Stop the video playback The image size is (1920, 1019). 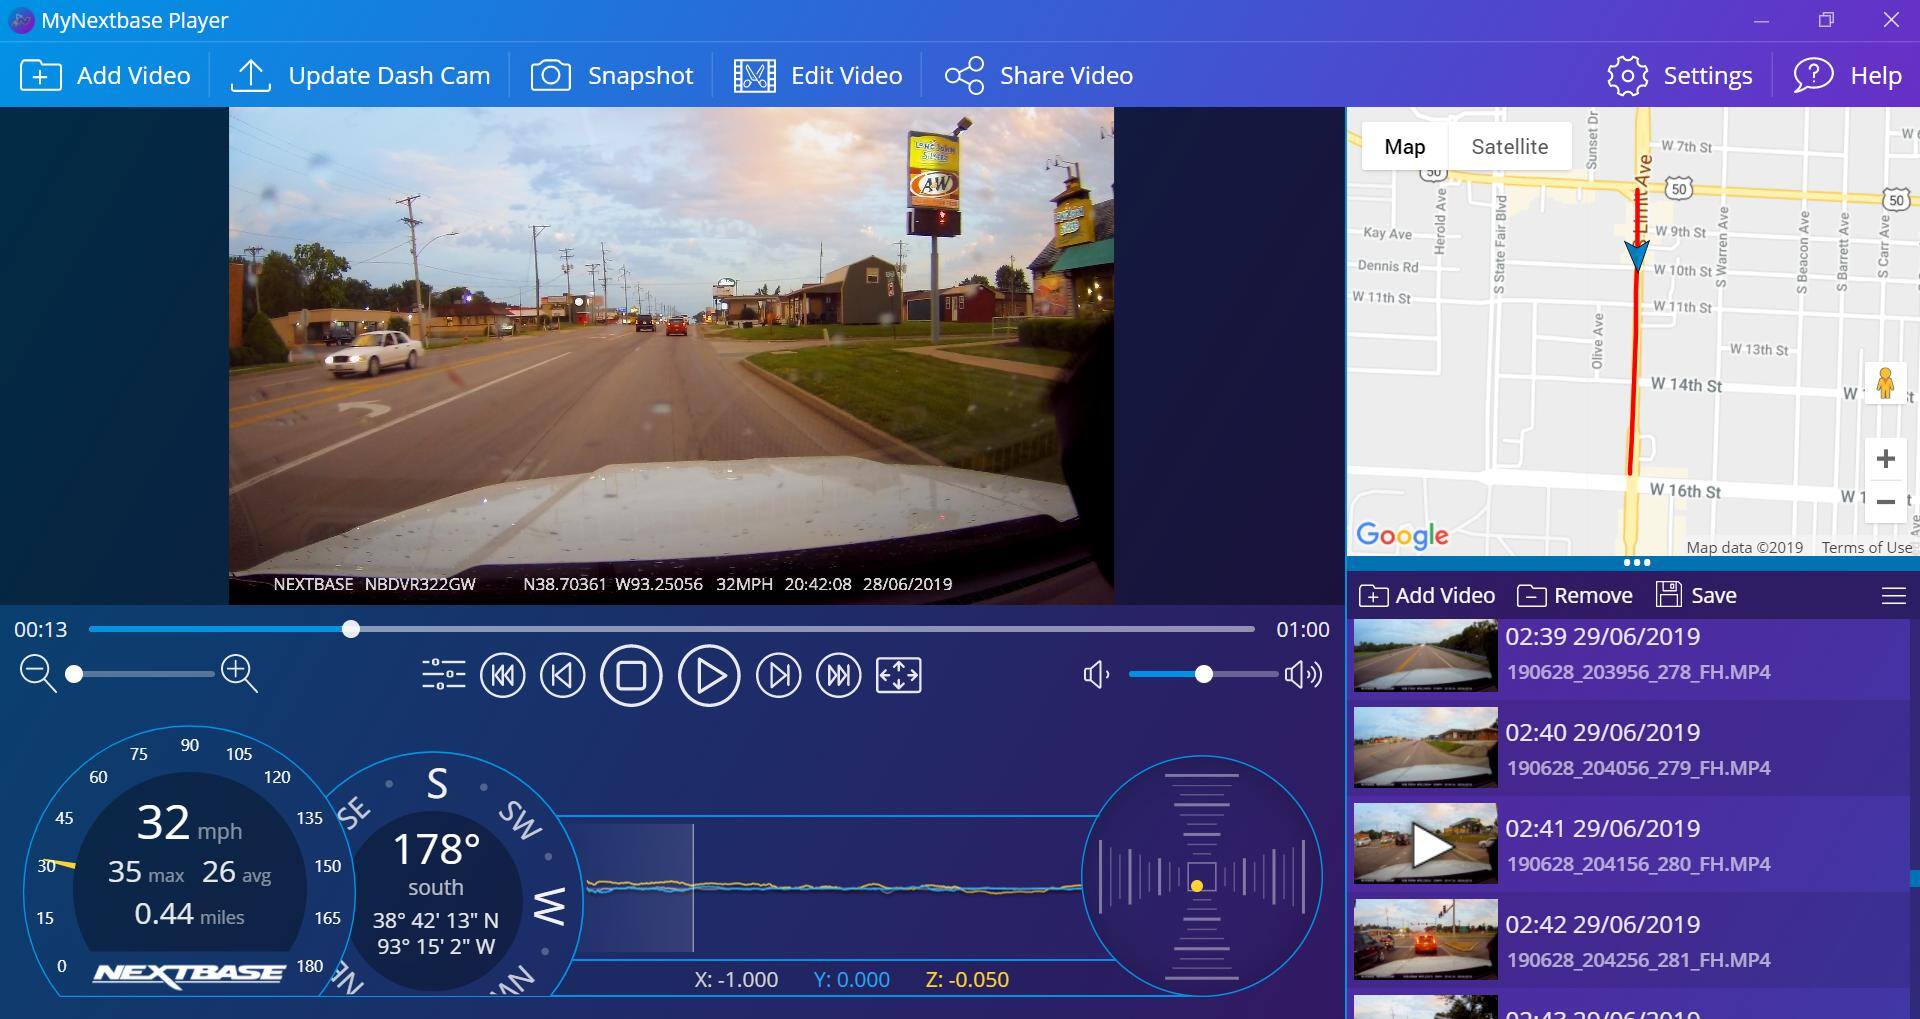pyautogui.click(x=631, y=676)
